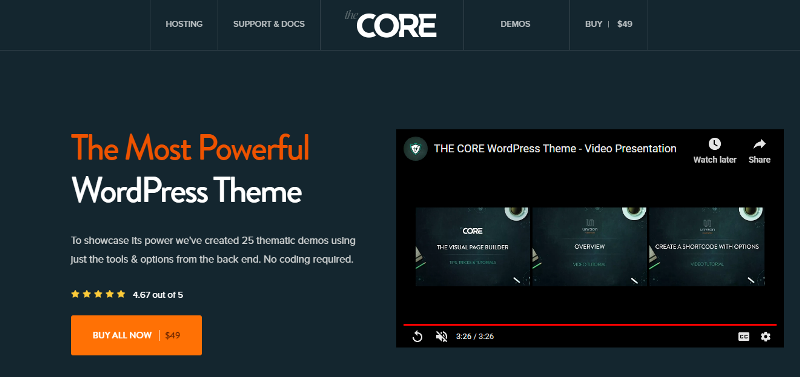Click the 4.67 out of 5 rating text
800x377 pixels.
point(158,295)
